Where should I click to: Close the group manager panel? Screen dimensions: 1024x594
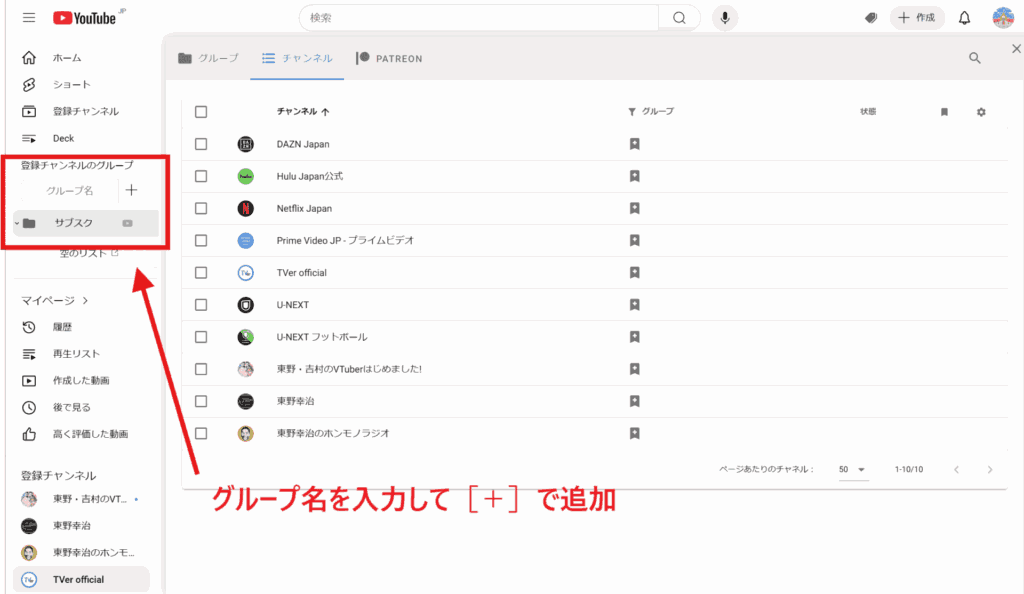click(1016, 49)
